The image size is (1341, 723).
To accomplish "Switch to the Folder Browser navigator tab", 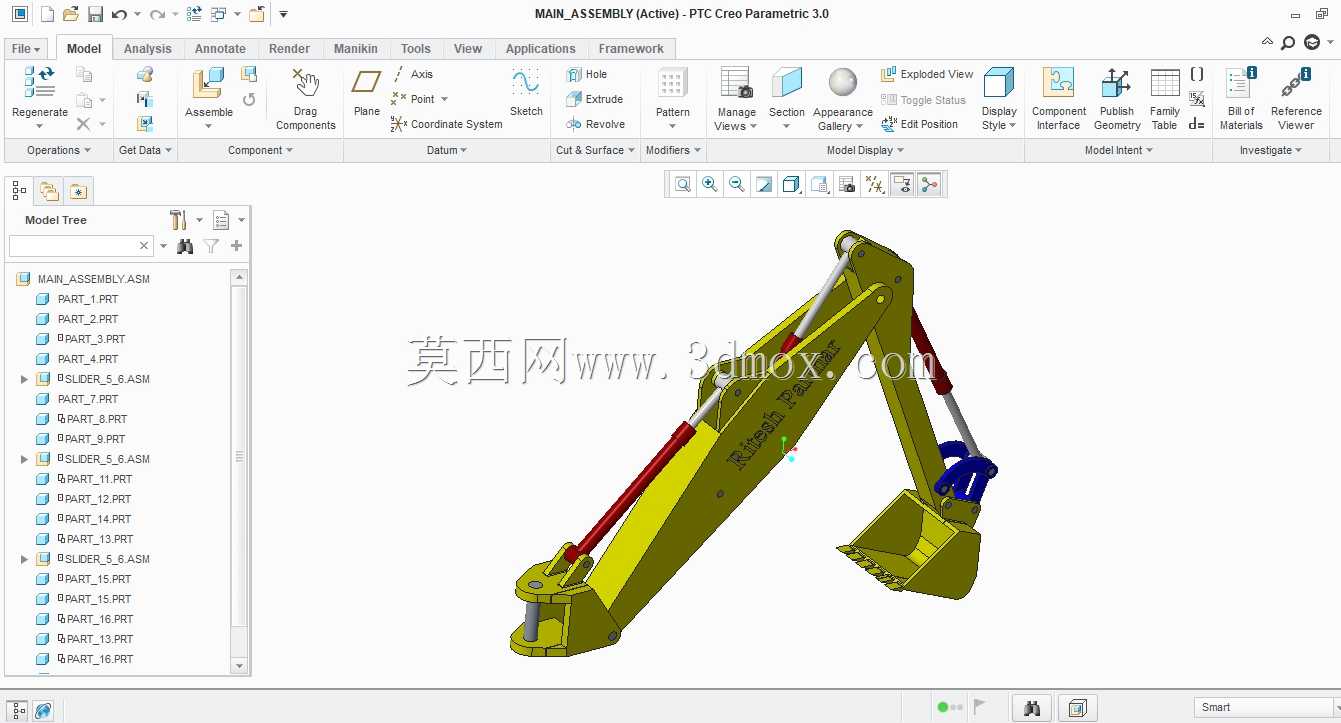I will 49,191.
